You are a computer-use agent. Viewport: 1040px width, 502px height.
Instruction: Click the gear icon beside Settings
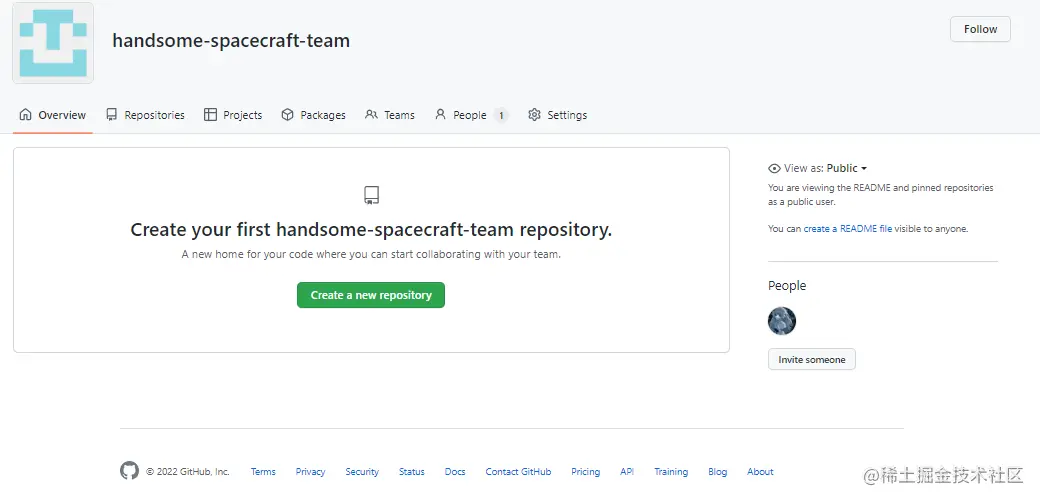(x=535, y=115)
